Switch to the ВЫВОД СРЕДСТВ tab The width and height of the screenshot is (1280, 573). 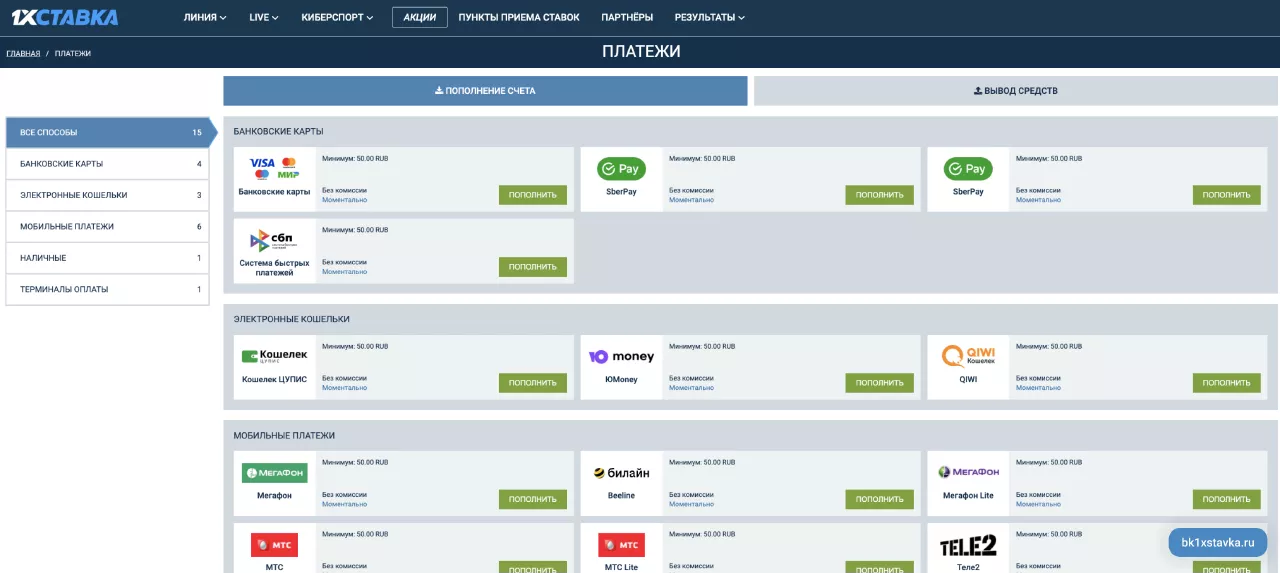[x=1016, y=91]
